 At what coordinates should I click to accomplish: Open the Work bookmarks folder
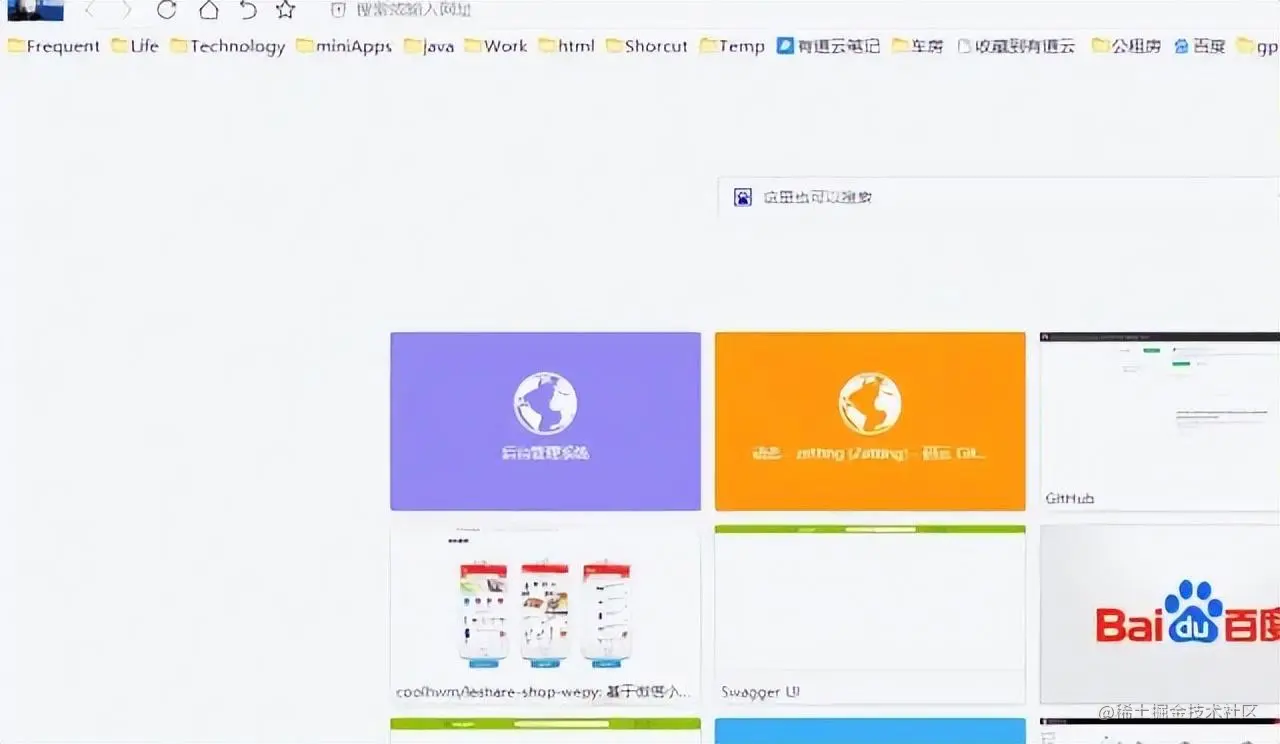click(496, 46)
